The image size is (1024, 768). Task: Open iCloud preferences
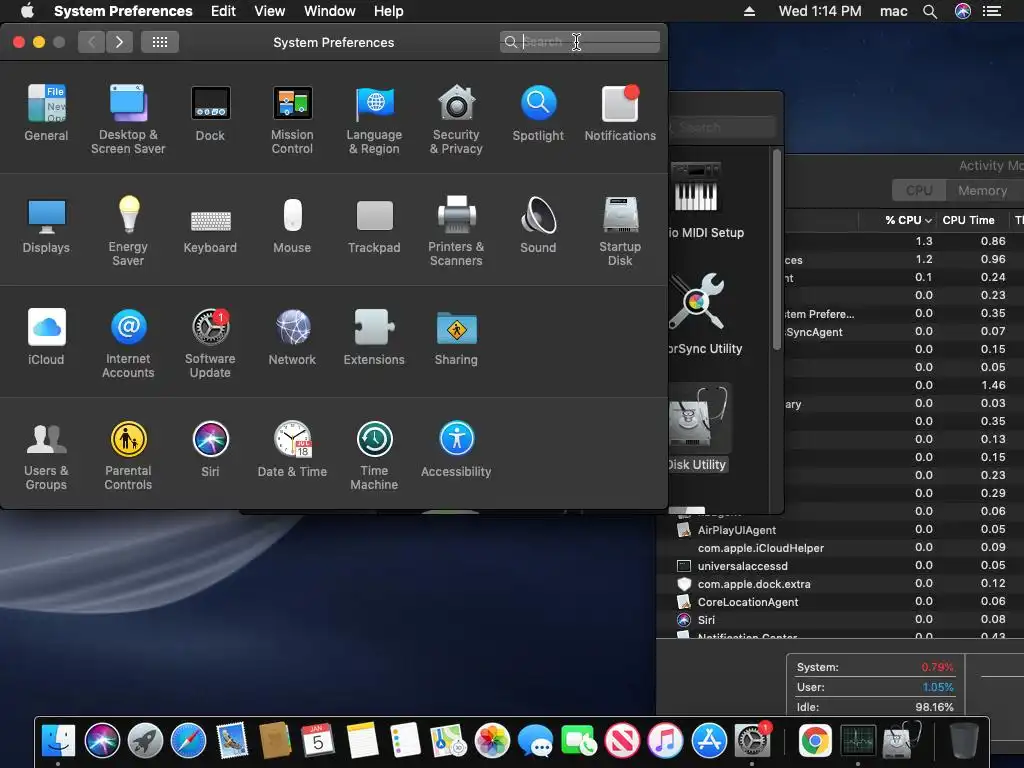46,337
